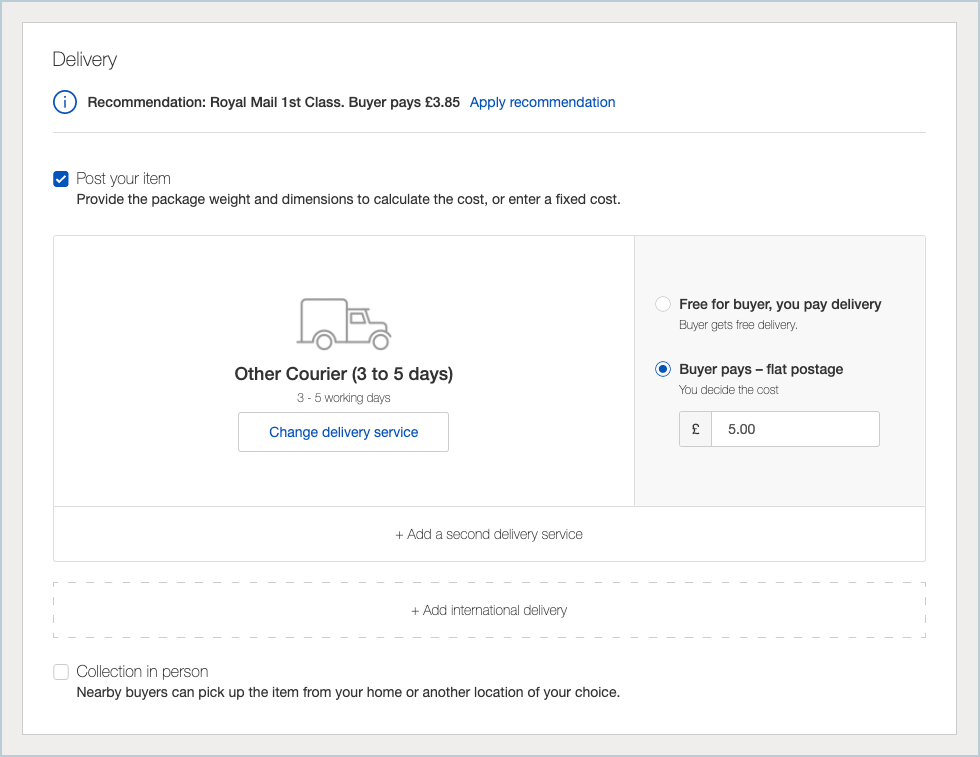Enable the Collection in person checkbox
This screenshot has width=980, height=757.
click(x=62, y=672)
